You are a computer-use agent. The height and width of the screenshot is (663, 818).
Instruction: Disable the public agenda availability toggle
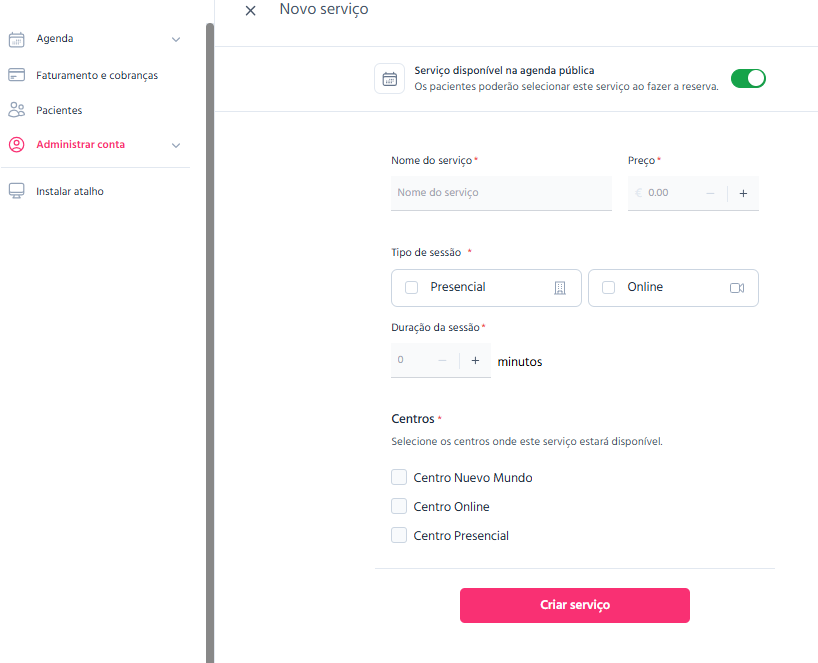748,79
